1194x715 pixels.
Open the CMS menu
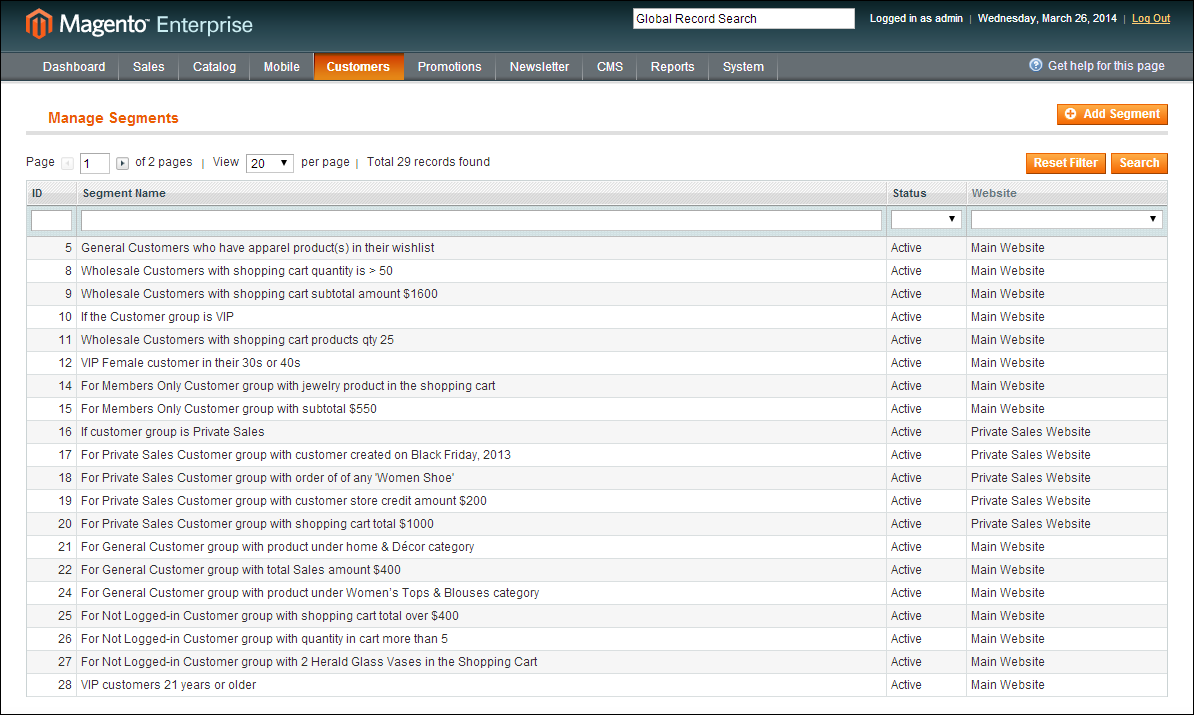[x=609, y=67]
